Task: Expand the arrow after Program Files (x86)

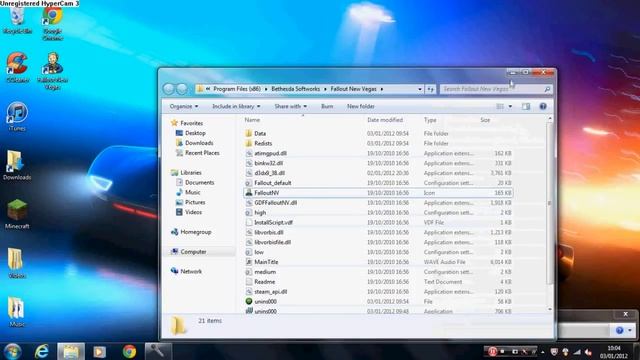Action: click(x=266, y=89)
